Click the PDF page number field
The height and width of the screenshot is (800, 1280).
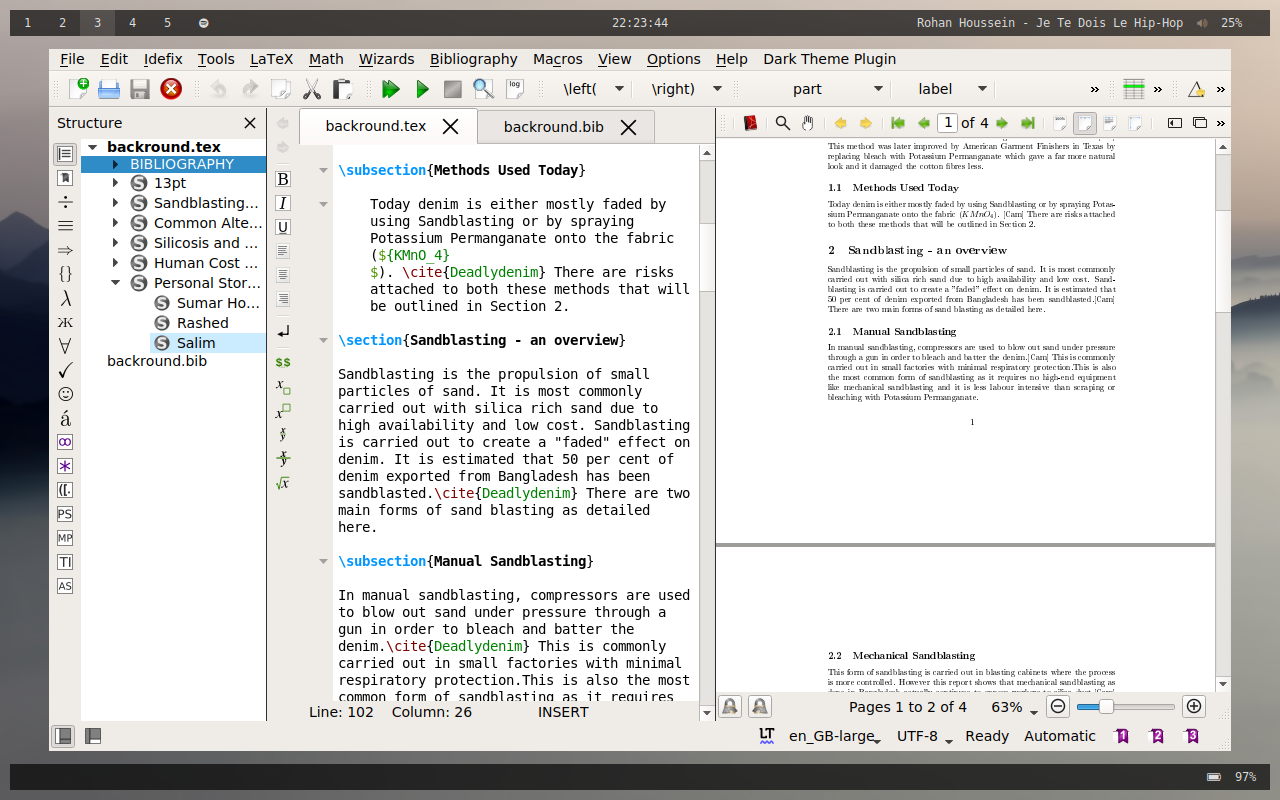point(947,123)
